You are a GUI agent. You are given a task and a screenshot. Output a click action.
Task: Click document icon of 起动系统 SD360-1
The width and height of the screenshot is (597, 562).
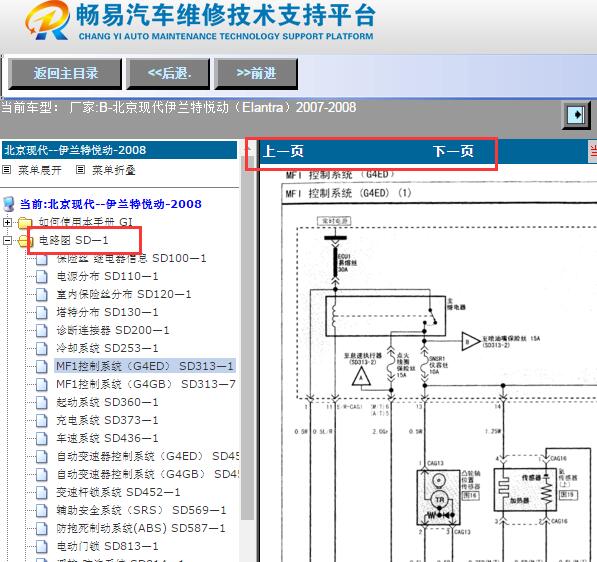(42, 402)
